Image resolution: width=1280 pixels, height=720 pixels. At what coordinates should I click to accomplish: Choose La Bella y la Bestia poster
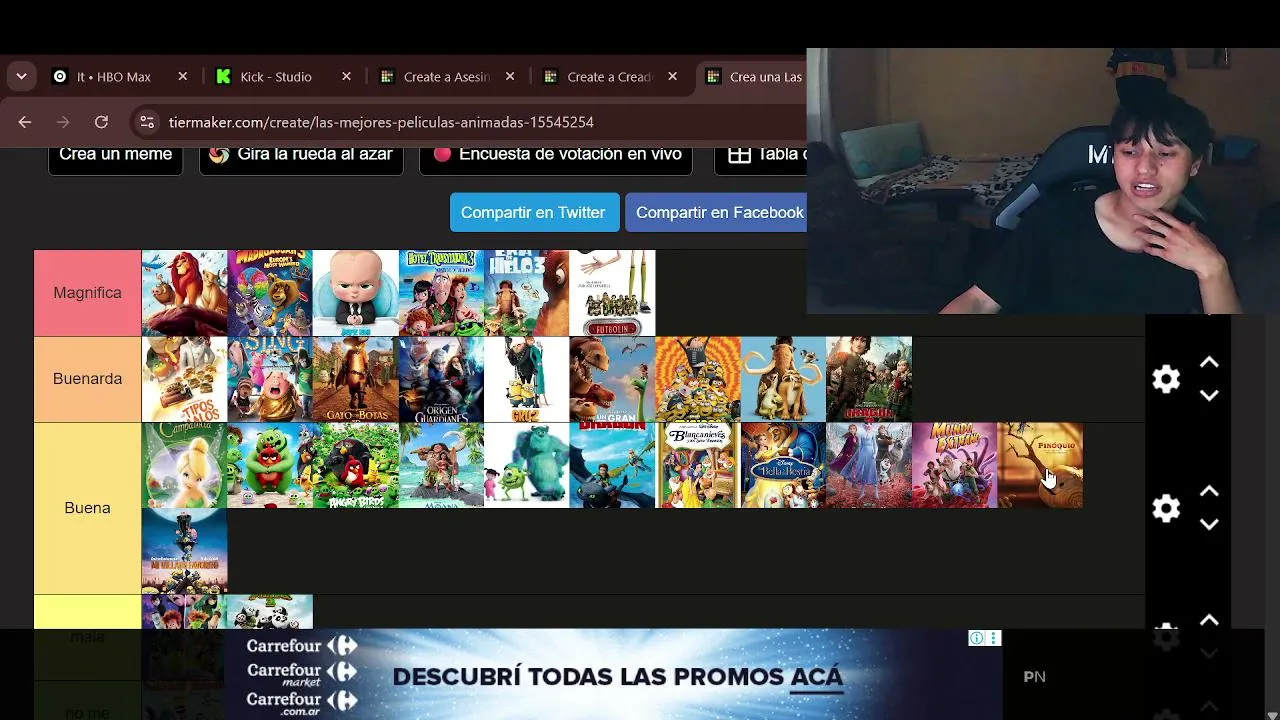click(x=783, y=465)
